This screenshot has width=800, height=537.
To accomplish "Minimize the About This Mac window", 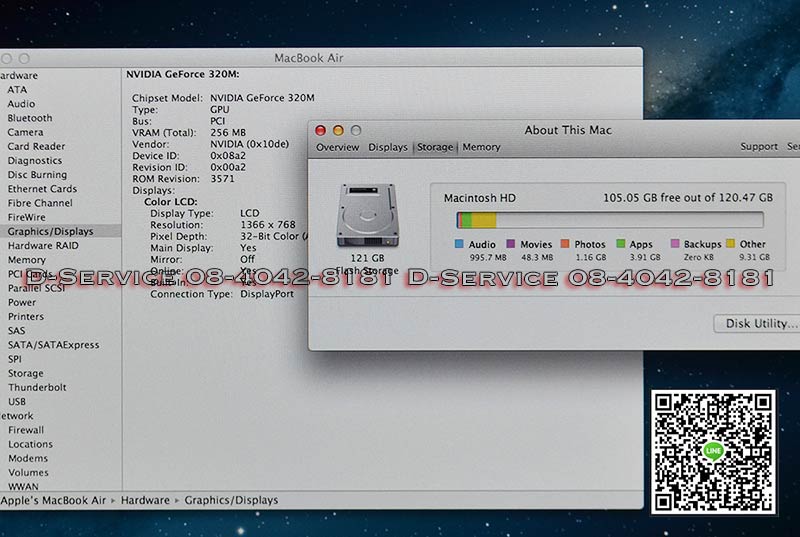I will click(x=338, y=131).
